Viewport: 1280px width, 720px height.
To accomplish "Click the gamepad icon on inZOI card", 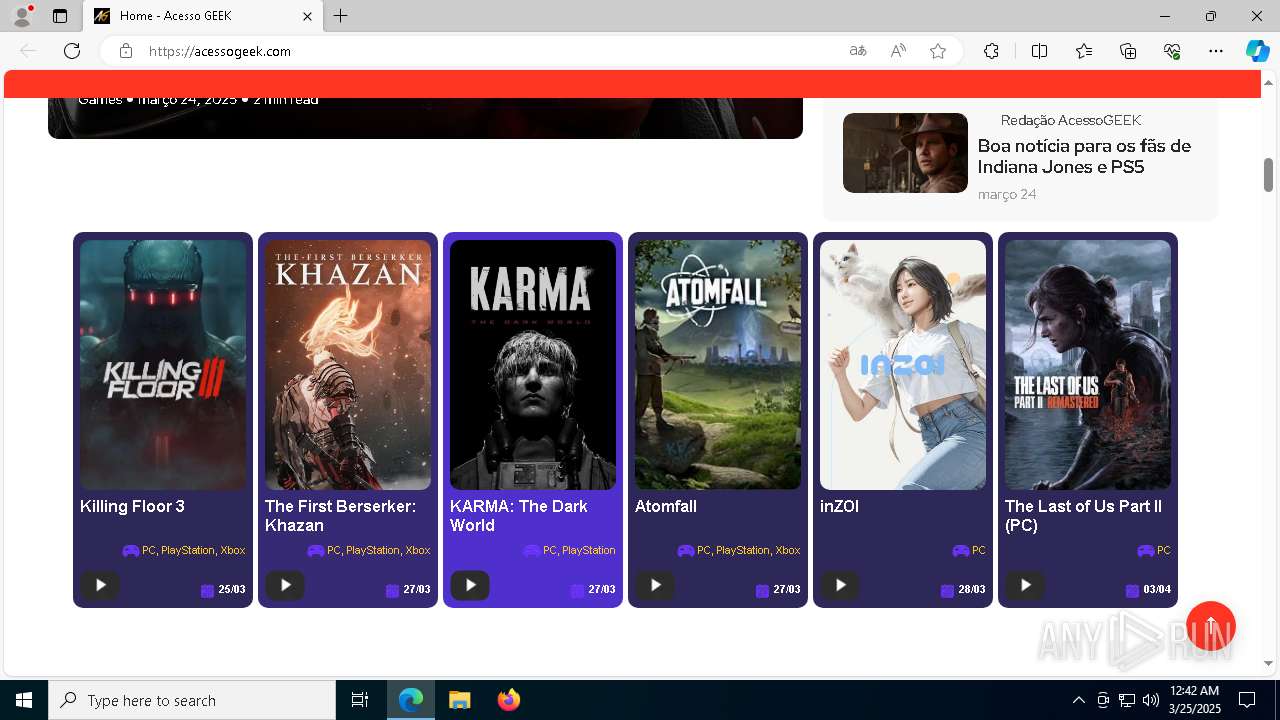I will point(960,550).
